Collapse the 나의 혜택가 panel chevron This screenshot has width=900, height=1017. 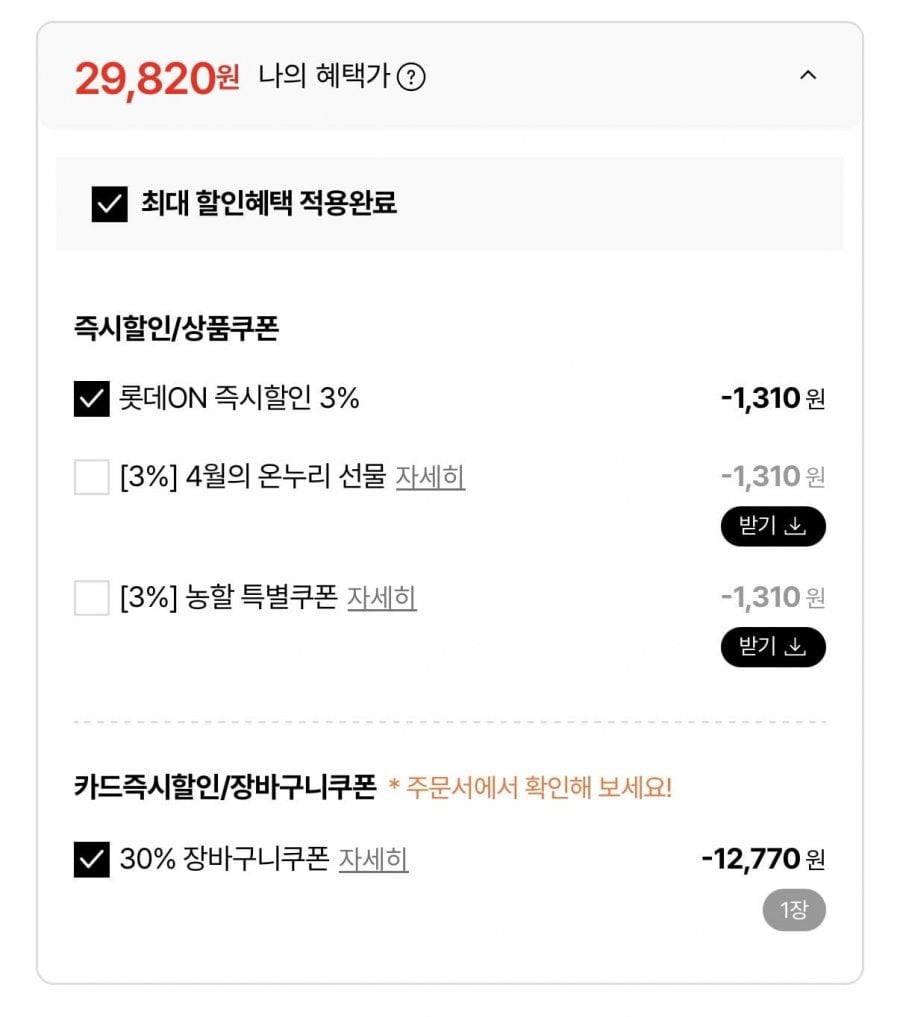(x=808, y=75)
